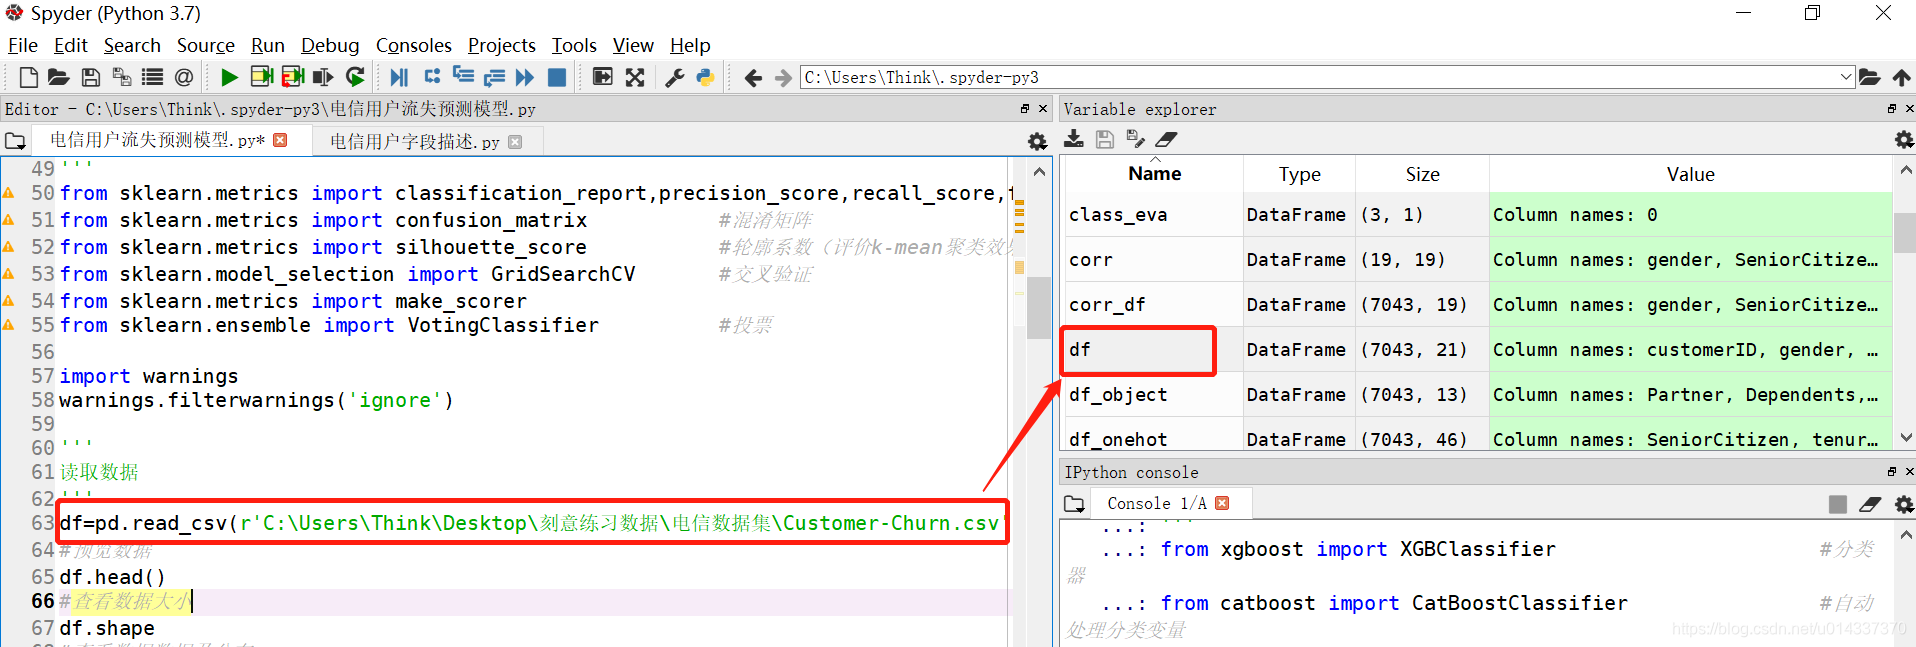
Task: Start debugging with Debug file icon
Action: click(x=399, y=77)
